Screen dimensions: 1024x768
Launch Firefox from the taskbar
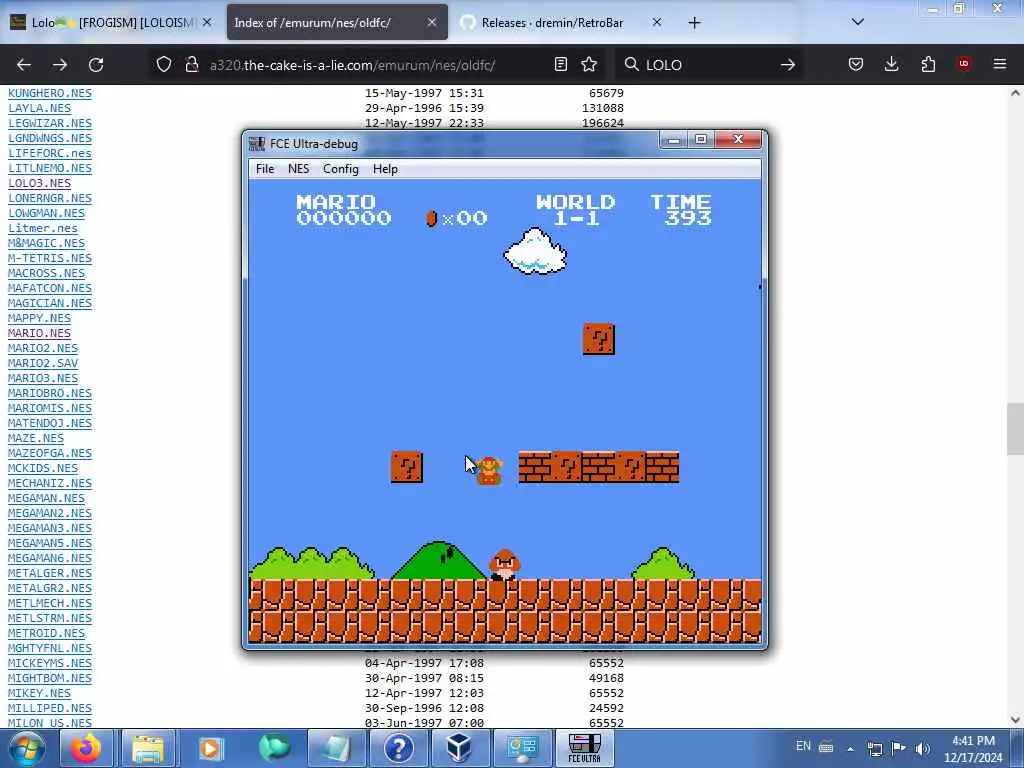pyautogui.click(x=86, y=748)
